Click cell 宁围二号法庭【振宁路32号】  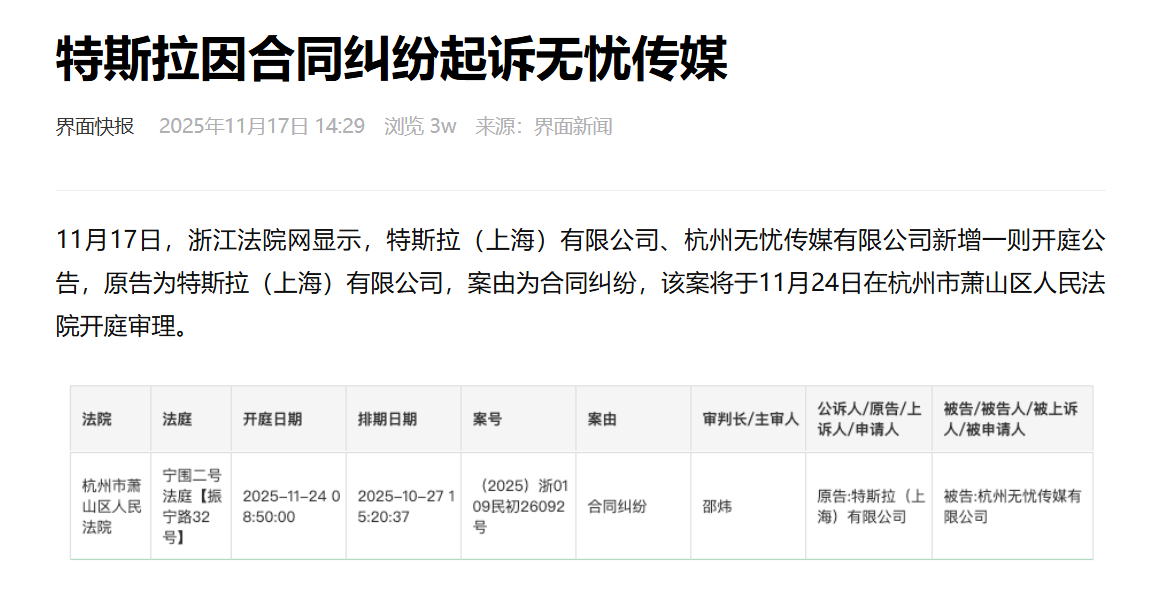coord(192,507)
